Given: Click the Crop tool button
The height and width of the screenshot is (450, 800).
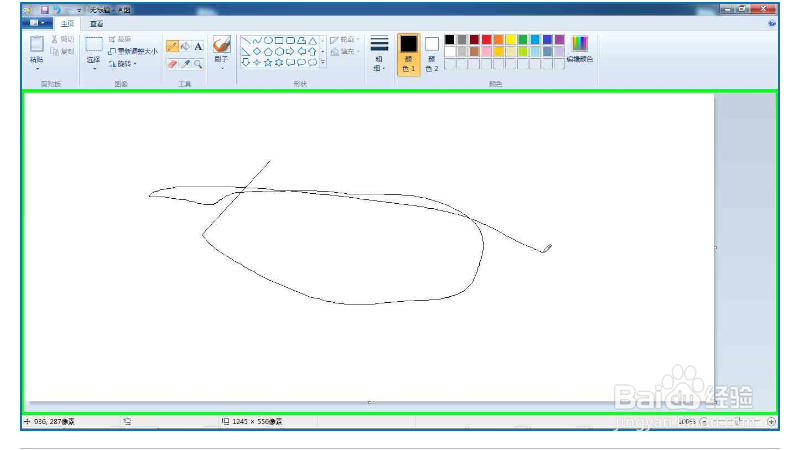Looking at the screenshot, I should [x=120, y=39].
